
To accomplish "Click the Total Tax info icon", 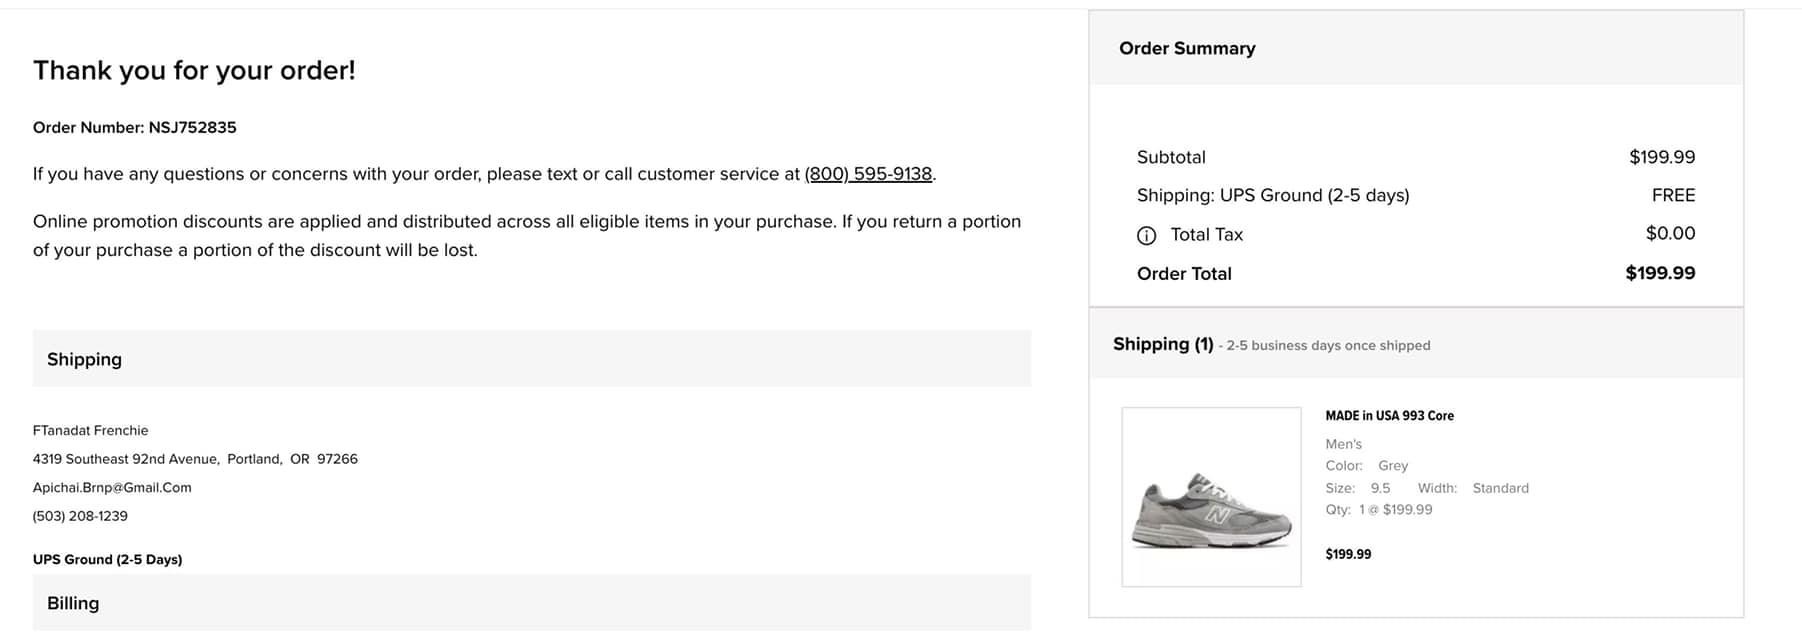I will pyautogui.click(x=1146, y=235).
